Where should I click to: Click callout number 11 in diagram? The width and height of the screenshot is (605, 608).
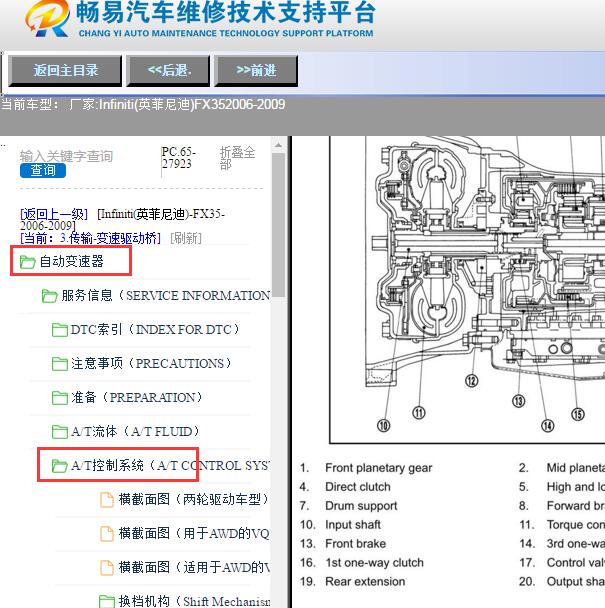pyautogui.click(x=419, y=413)
